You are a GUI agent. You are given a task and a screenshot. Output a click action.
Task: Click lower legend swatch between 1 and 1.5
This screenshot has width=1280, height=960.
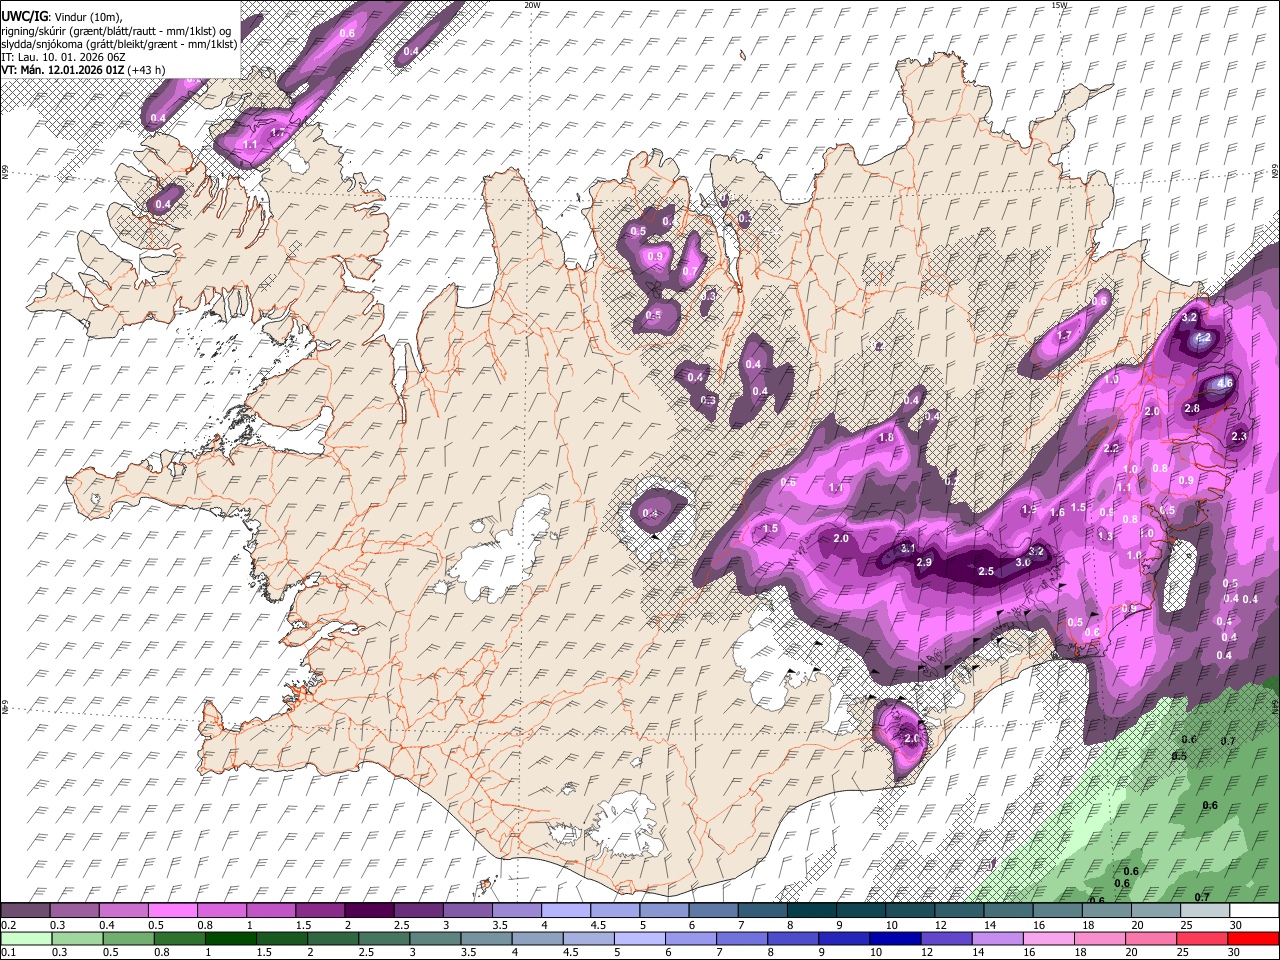230,938
